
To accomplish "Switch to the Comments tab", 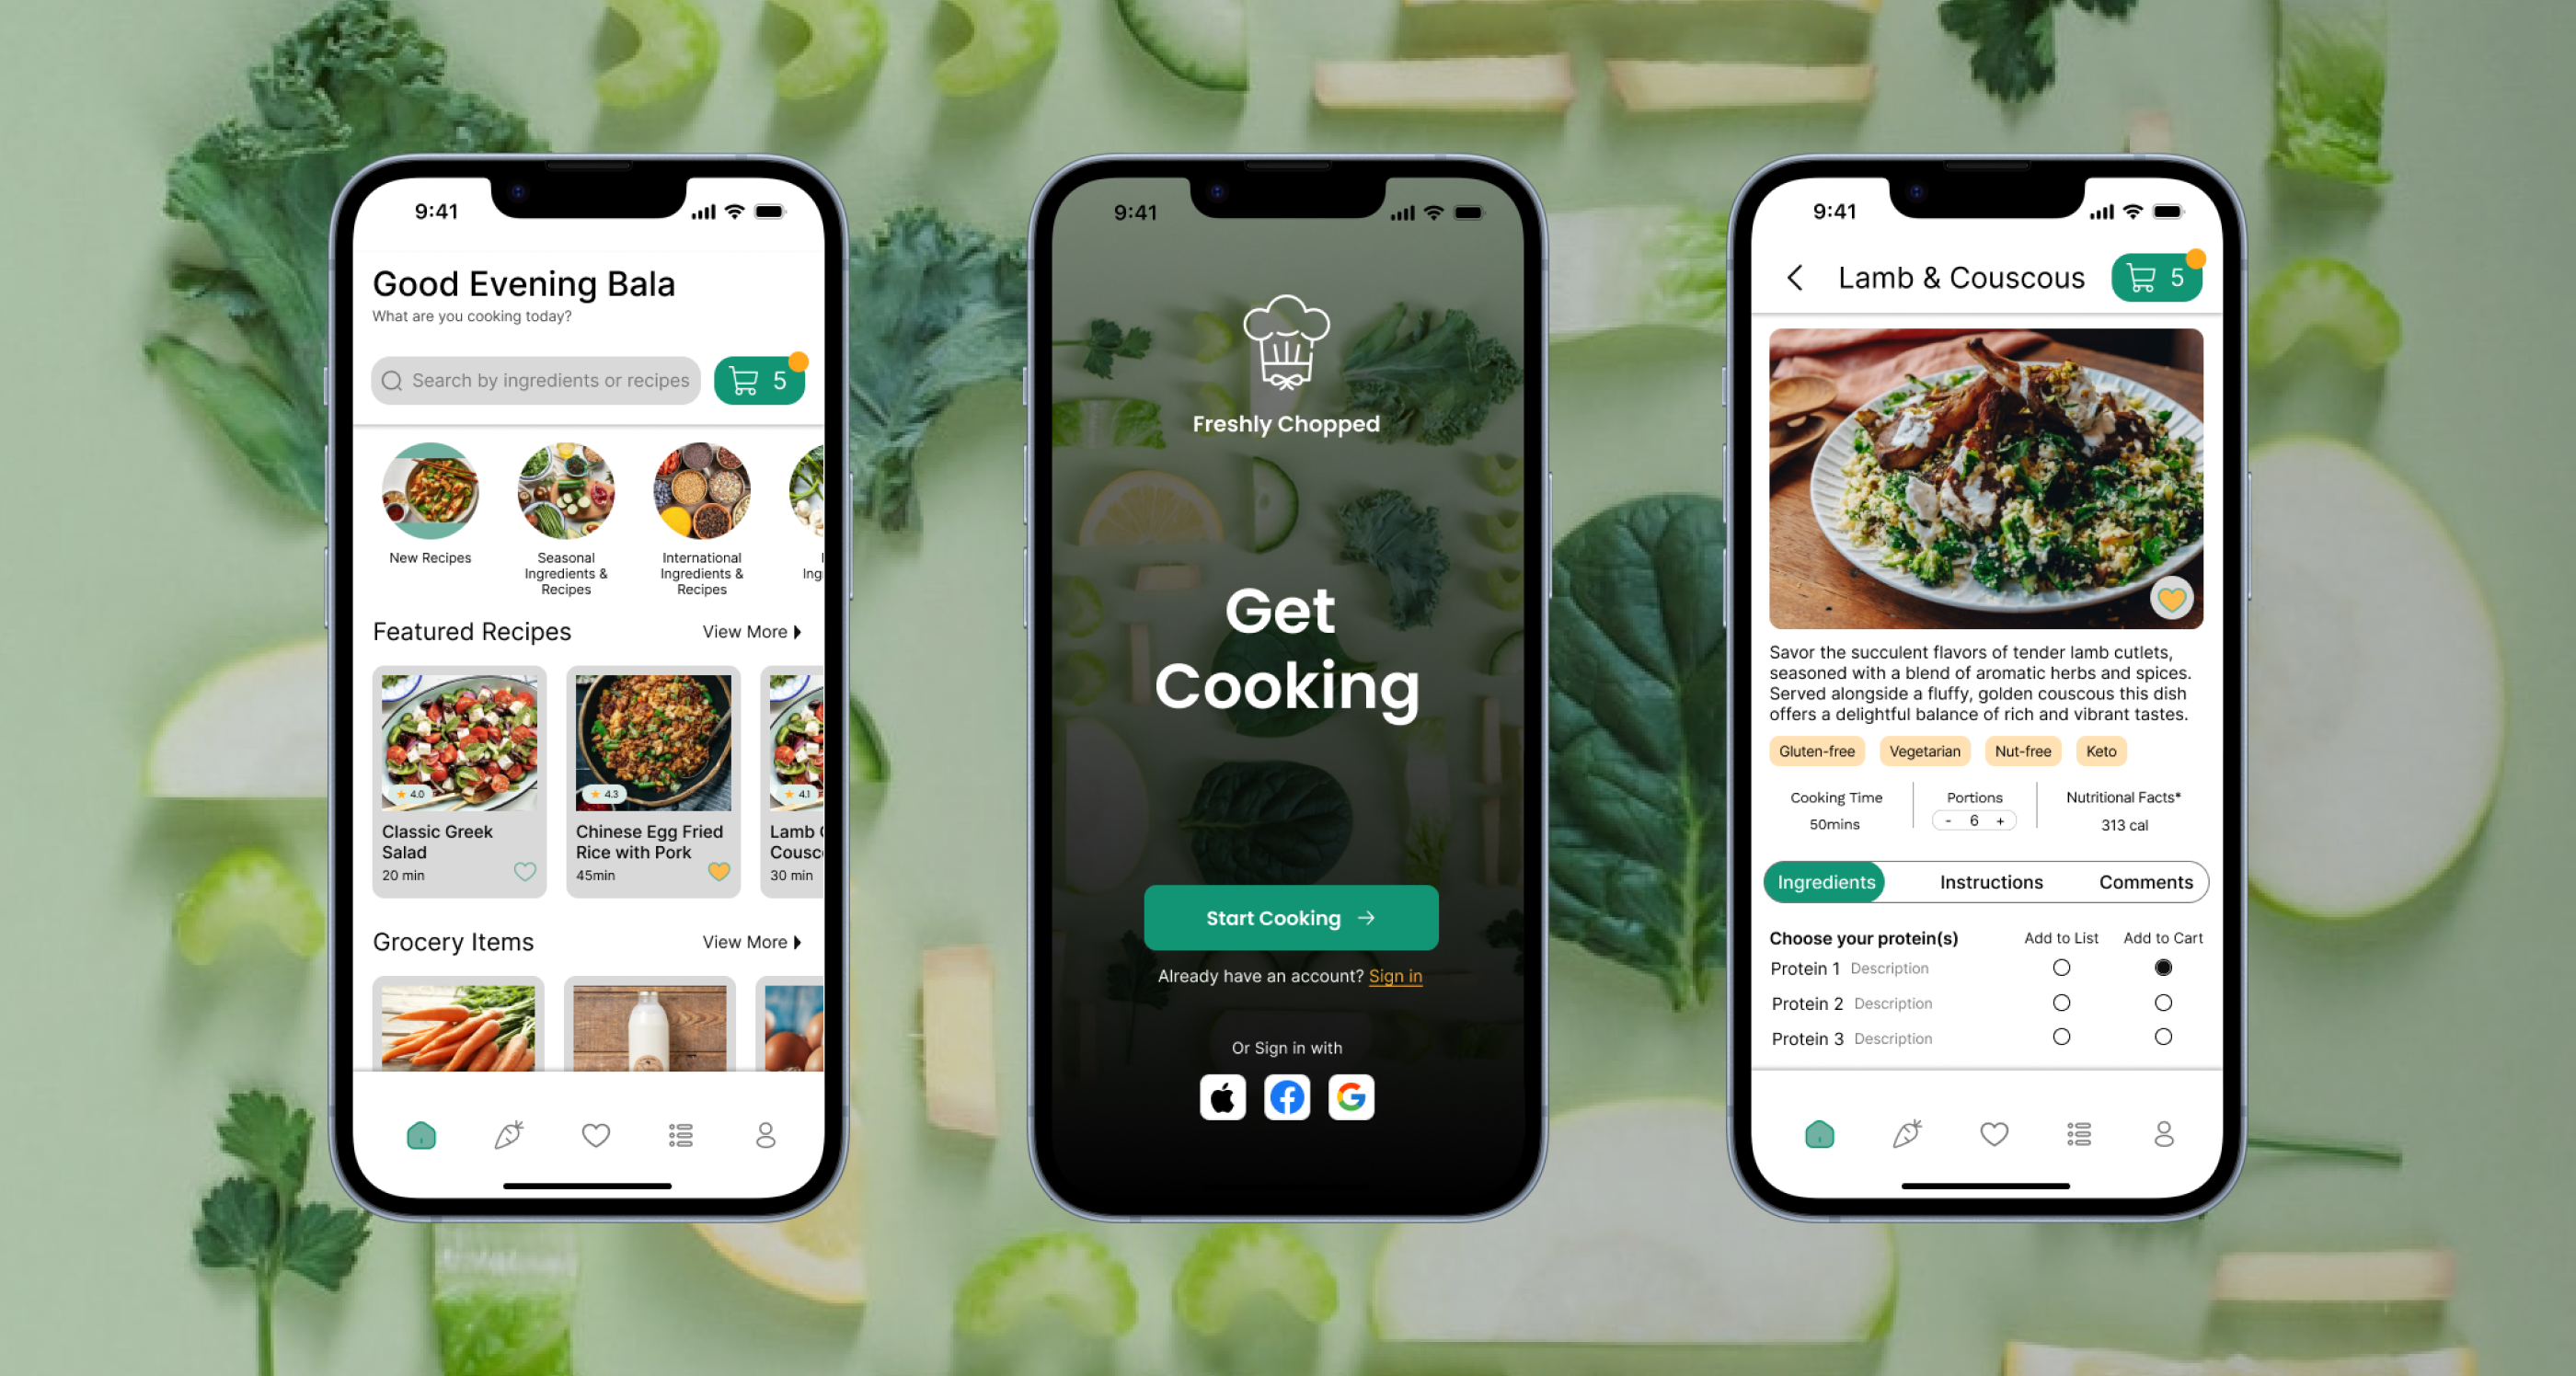I will (x=2144, y=882).
